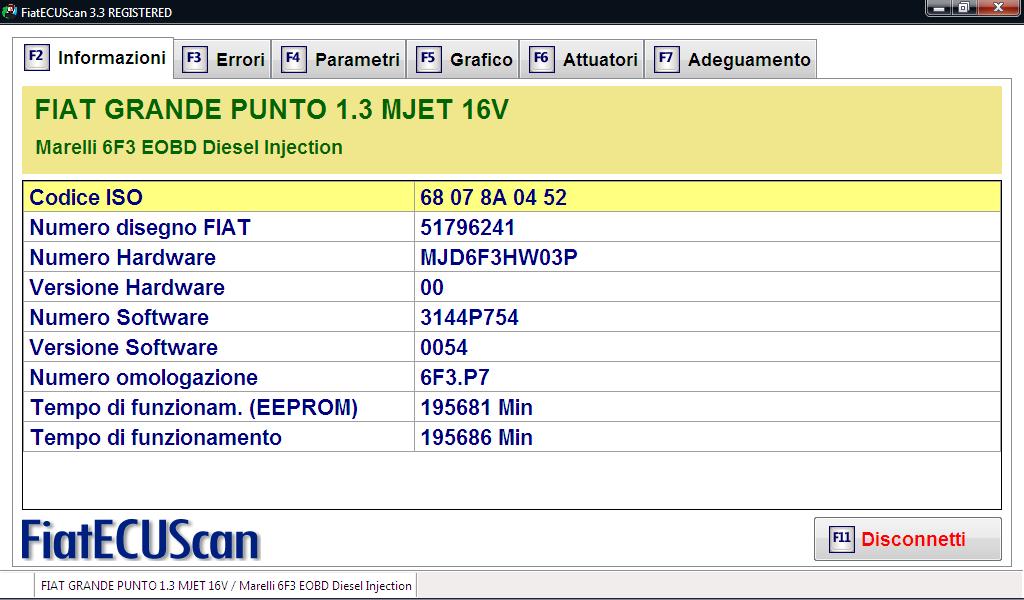Select the Versione Hardware label
This screenshot has width=1024, height=600.
coord(127,287)
